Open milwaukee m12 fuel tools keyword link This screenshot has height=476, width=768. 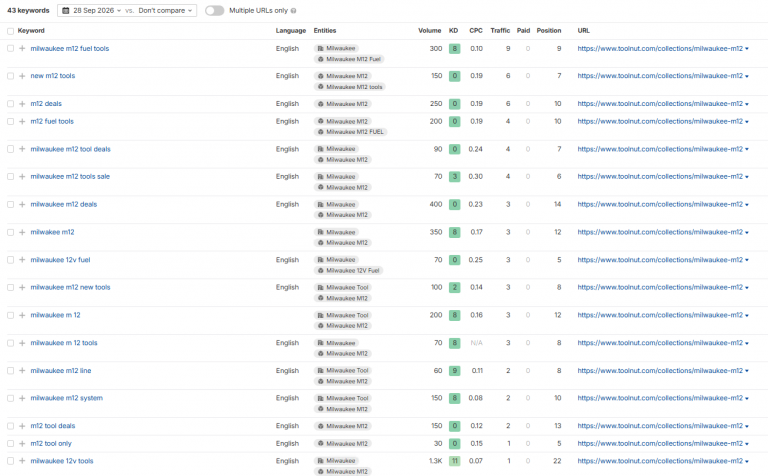pyautogui.click(x=70, y=48)
